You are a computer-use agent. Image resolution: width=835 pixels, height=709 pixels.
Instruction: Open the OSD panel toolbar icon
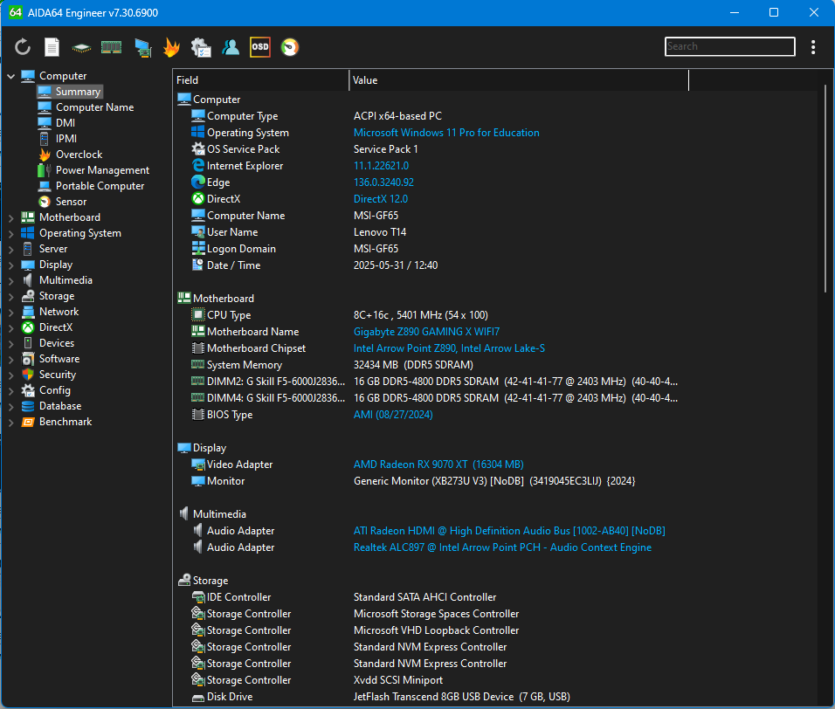[x=260, y=47]
